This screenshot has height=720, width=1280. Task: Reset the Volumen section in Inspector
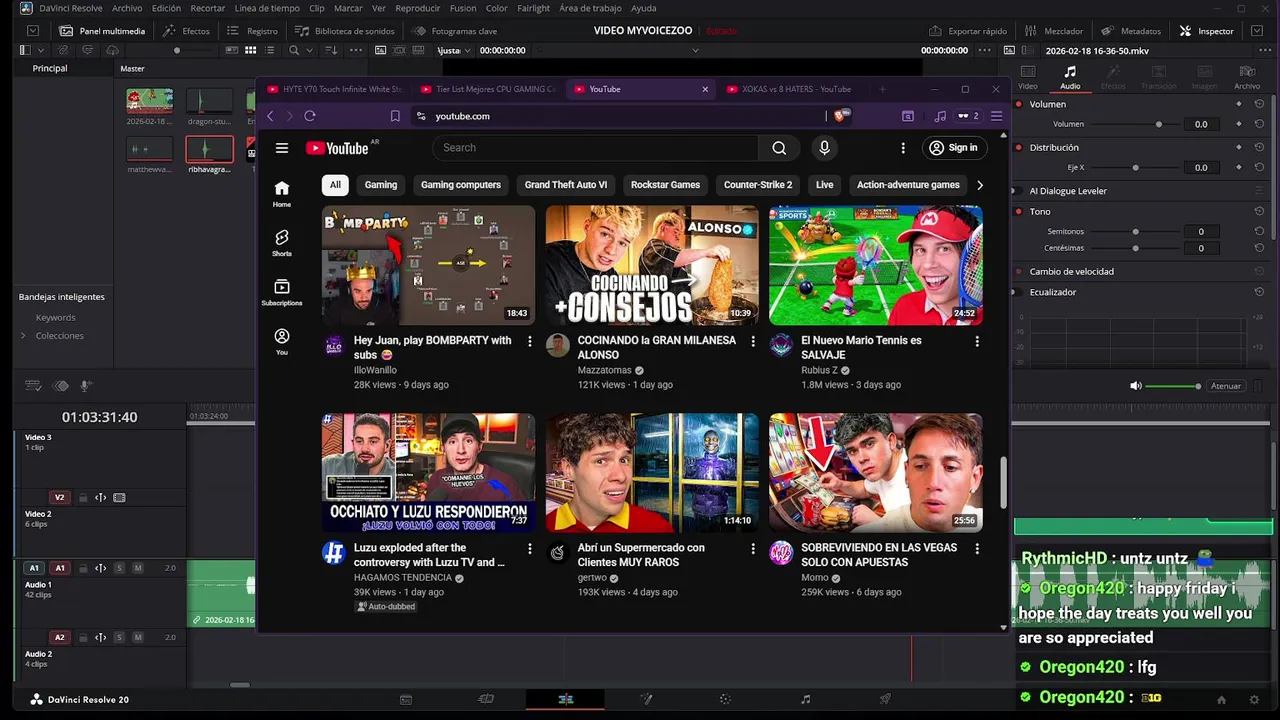(1259, 104)
